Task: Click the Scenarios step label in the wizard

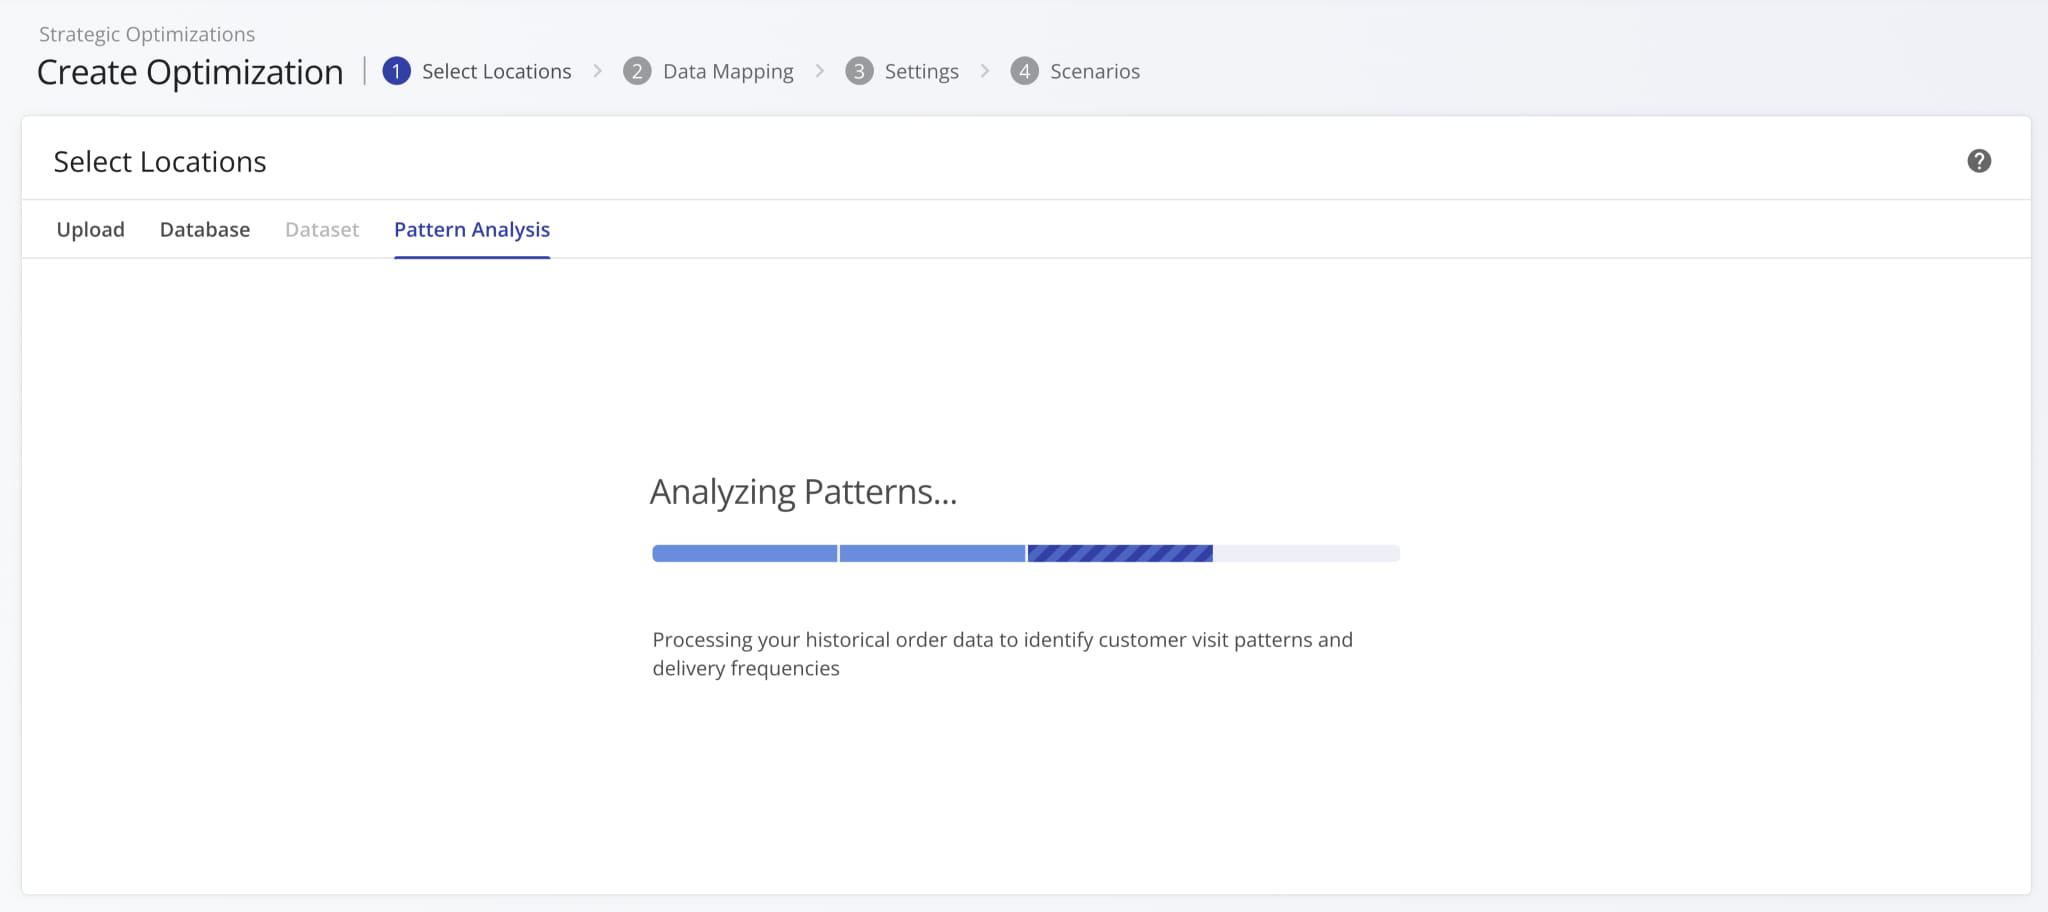Action: coord(1094,71)
